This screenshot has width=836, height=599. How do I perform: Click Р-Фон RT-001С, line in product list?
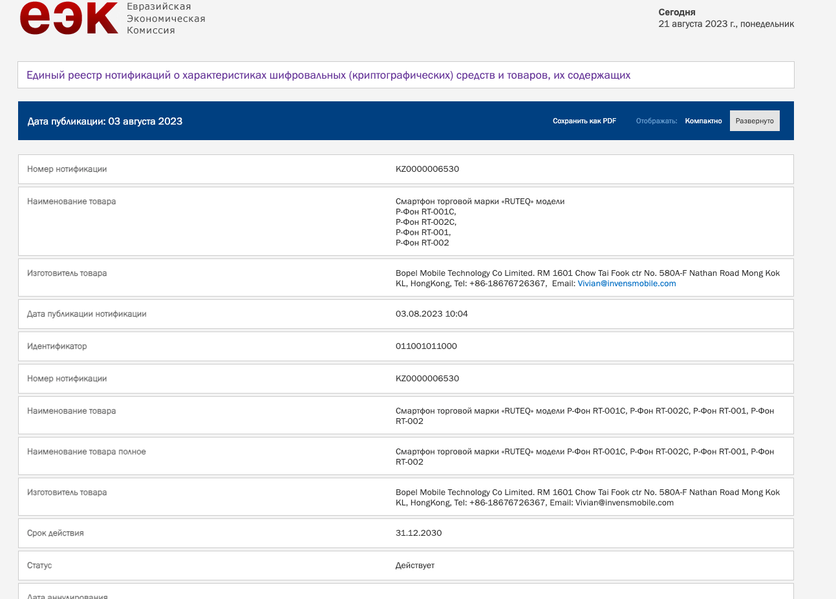point(426,212)
